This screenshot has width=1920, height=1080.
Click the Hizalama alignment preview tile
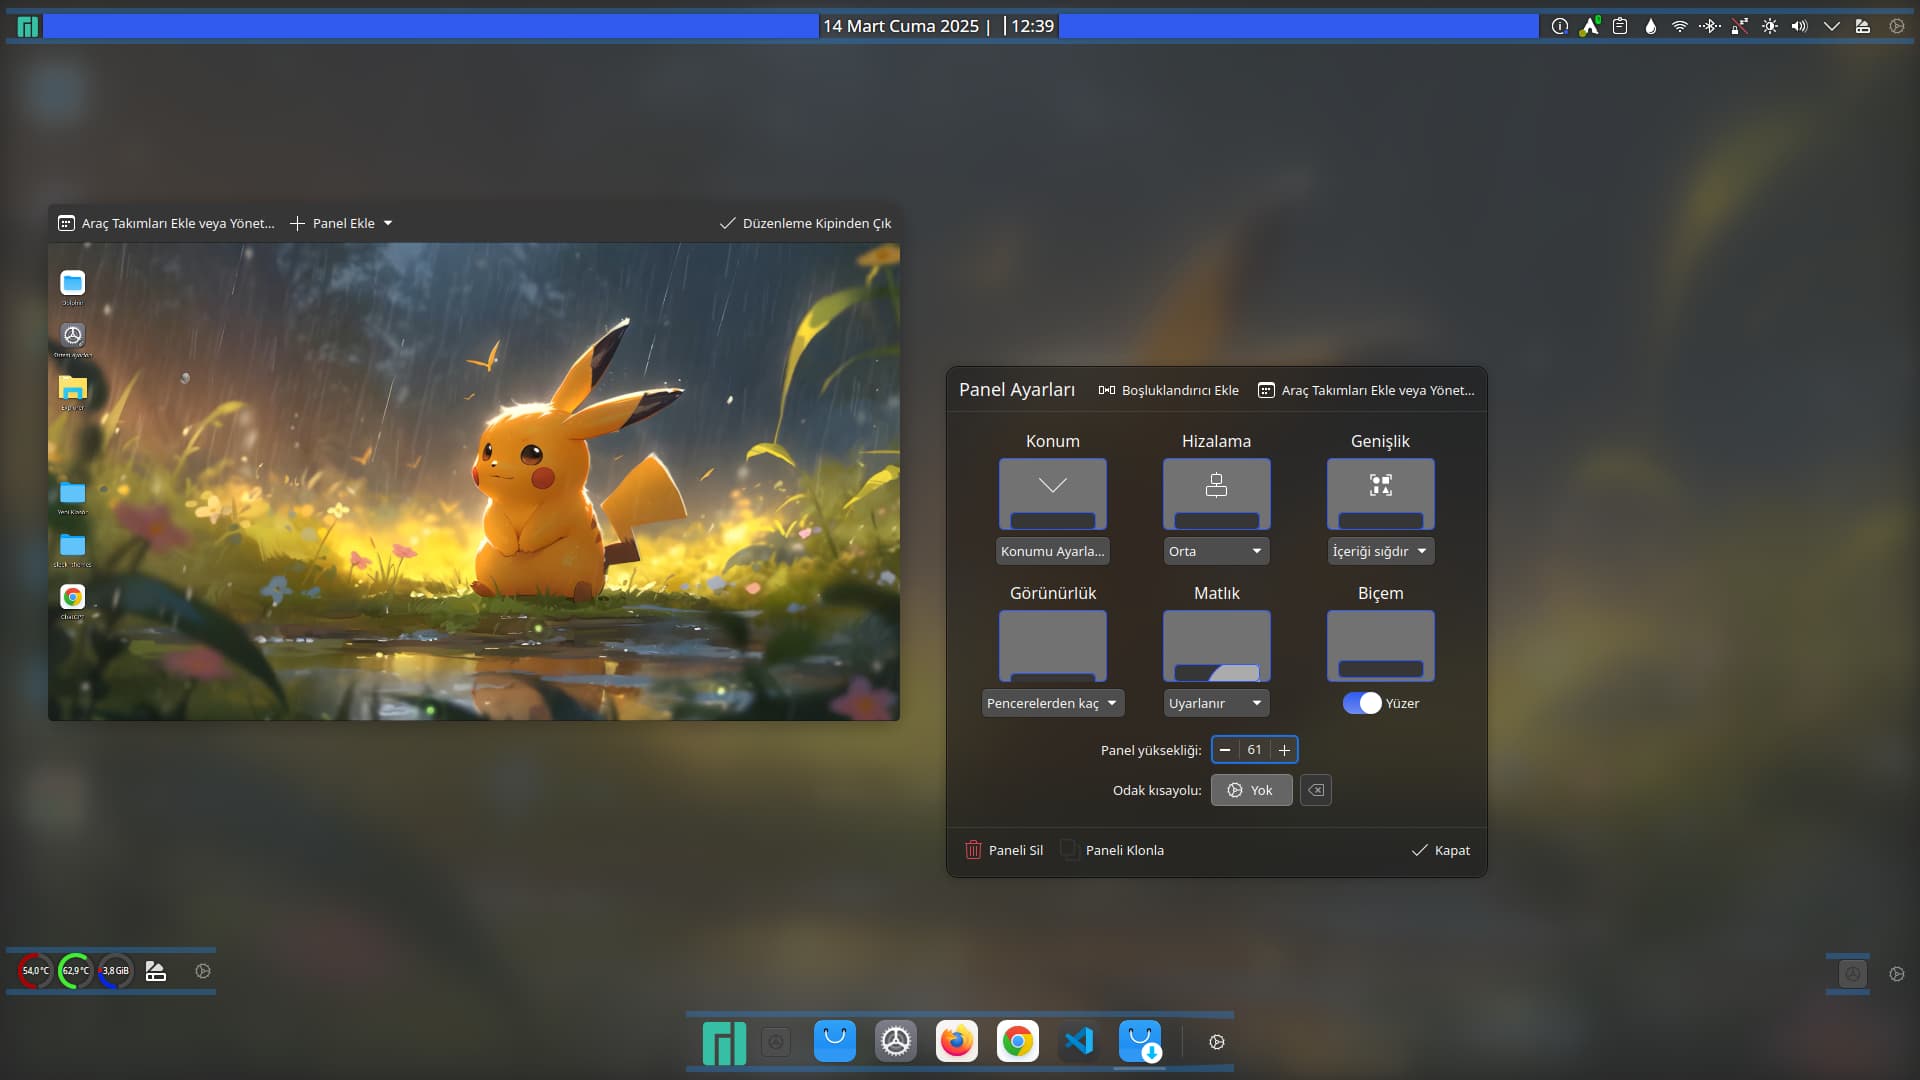(x=1217, y=494)
